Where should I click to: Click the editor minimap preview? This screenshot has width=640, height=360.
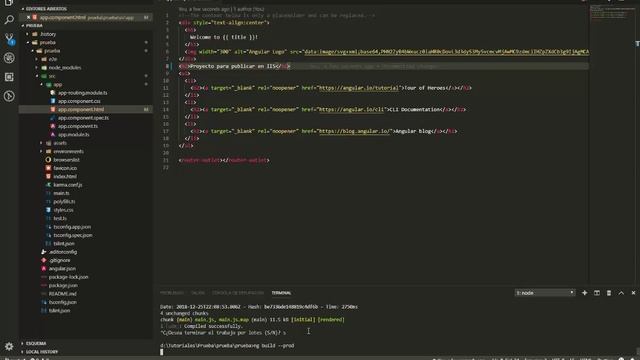click(x=611, y=12)
